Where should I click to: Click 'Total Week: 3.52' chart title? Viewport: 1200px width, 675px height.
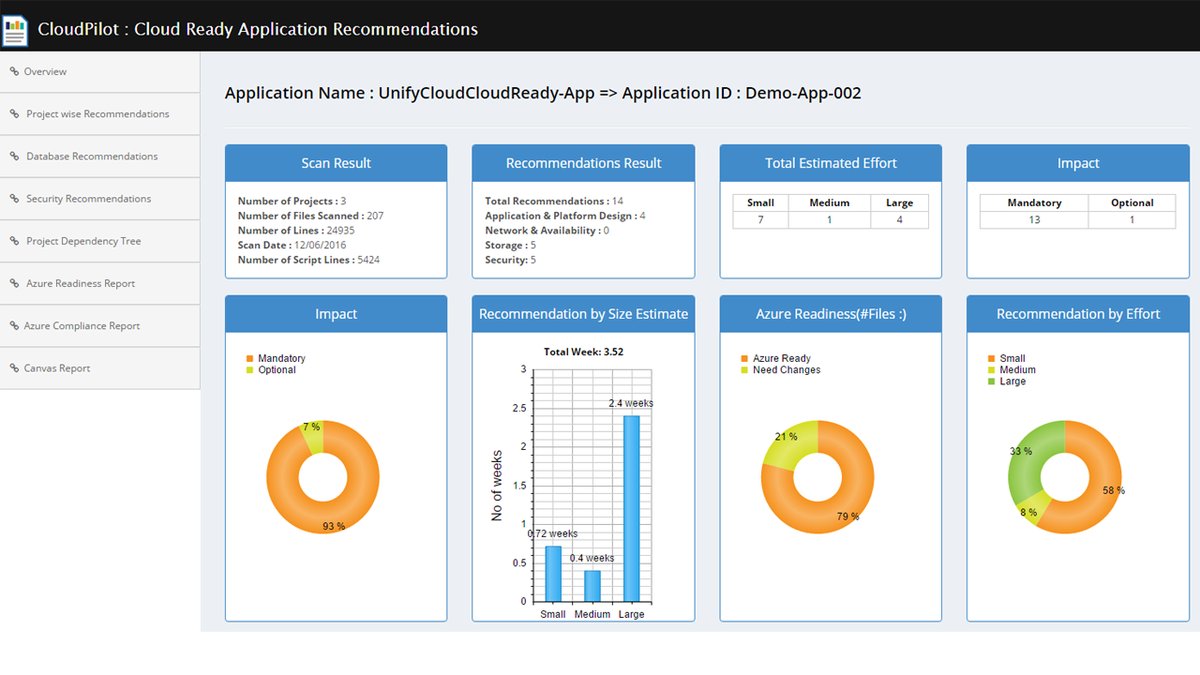[583, 352]
